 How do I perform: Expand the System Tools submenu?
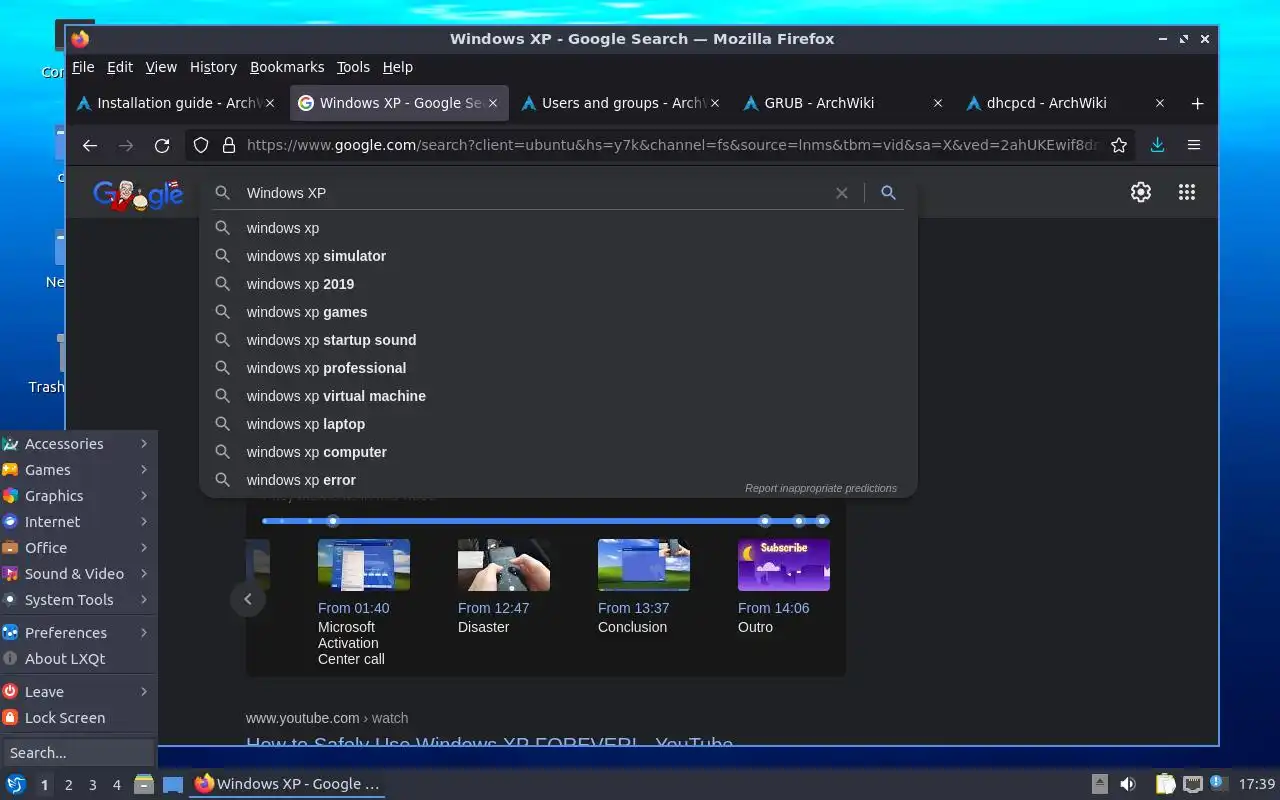click(x=78, y=600)
